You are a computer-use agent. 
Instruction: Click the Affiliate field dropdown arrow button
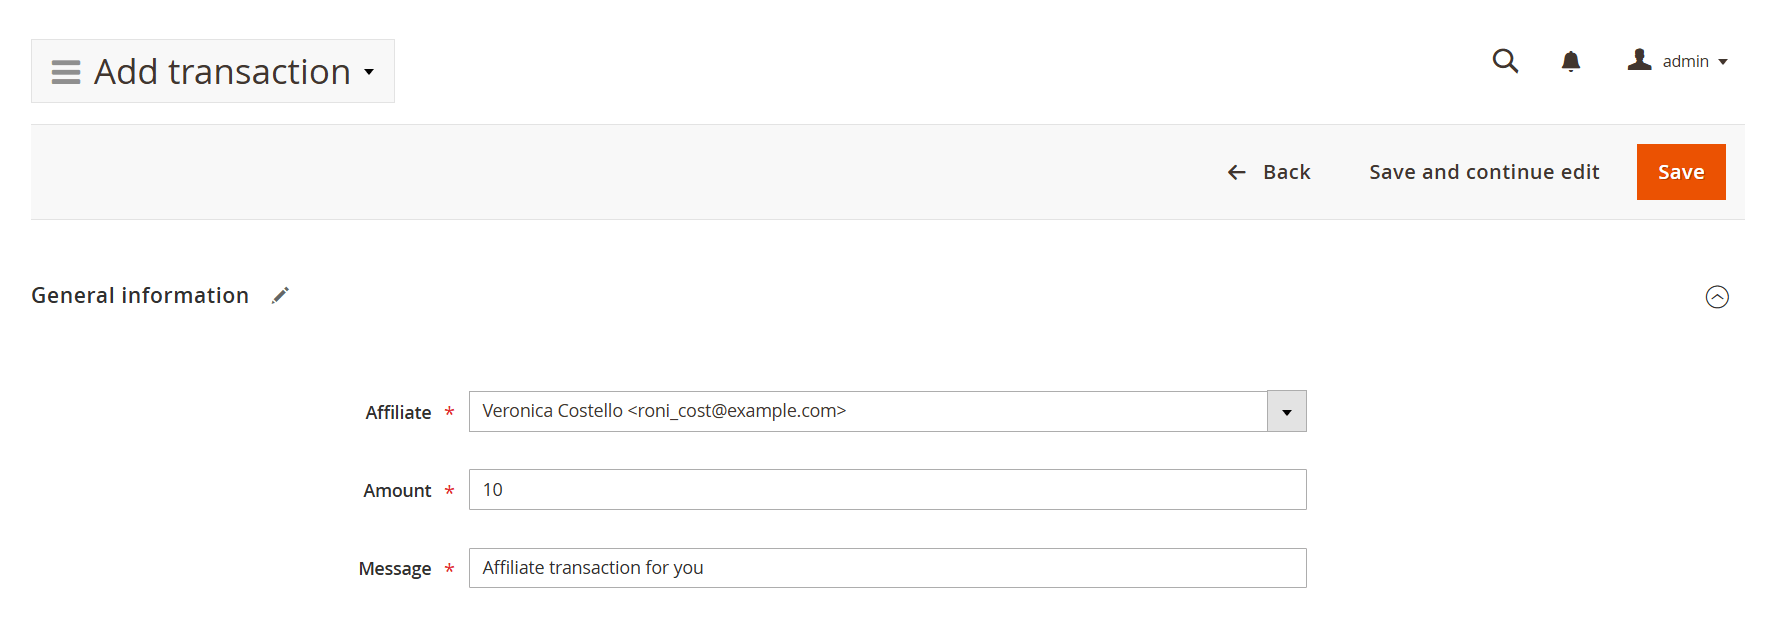tap(1285, 411)
